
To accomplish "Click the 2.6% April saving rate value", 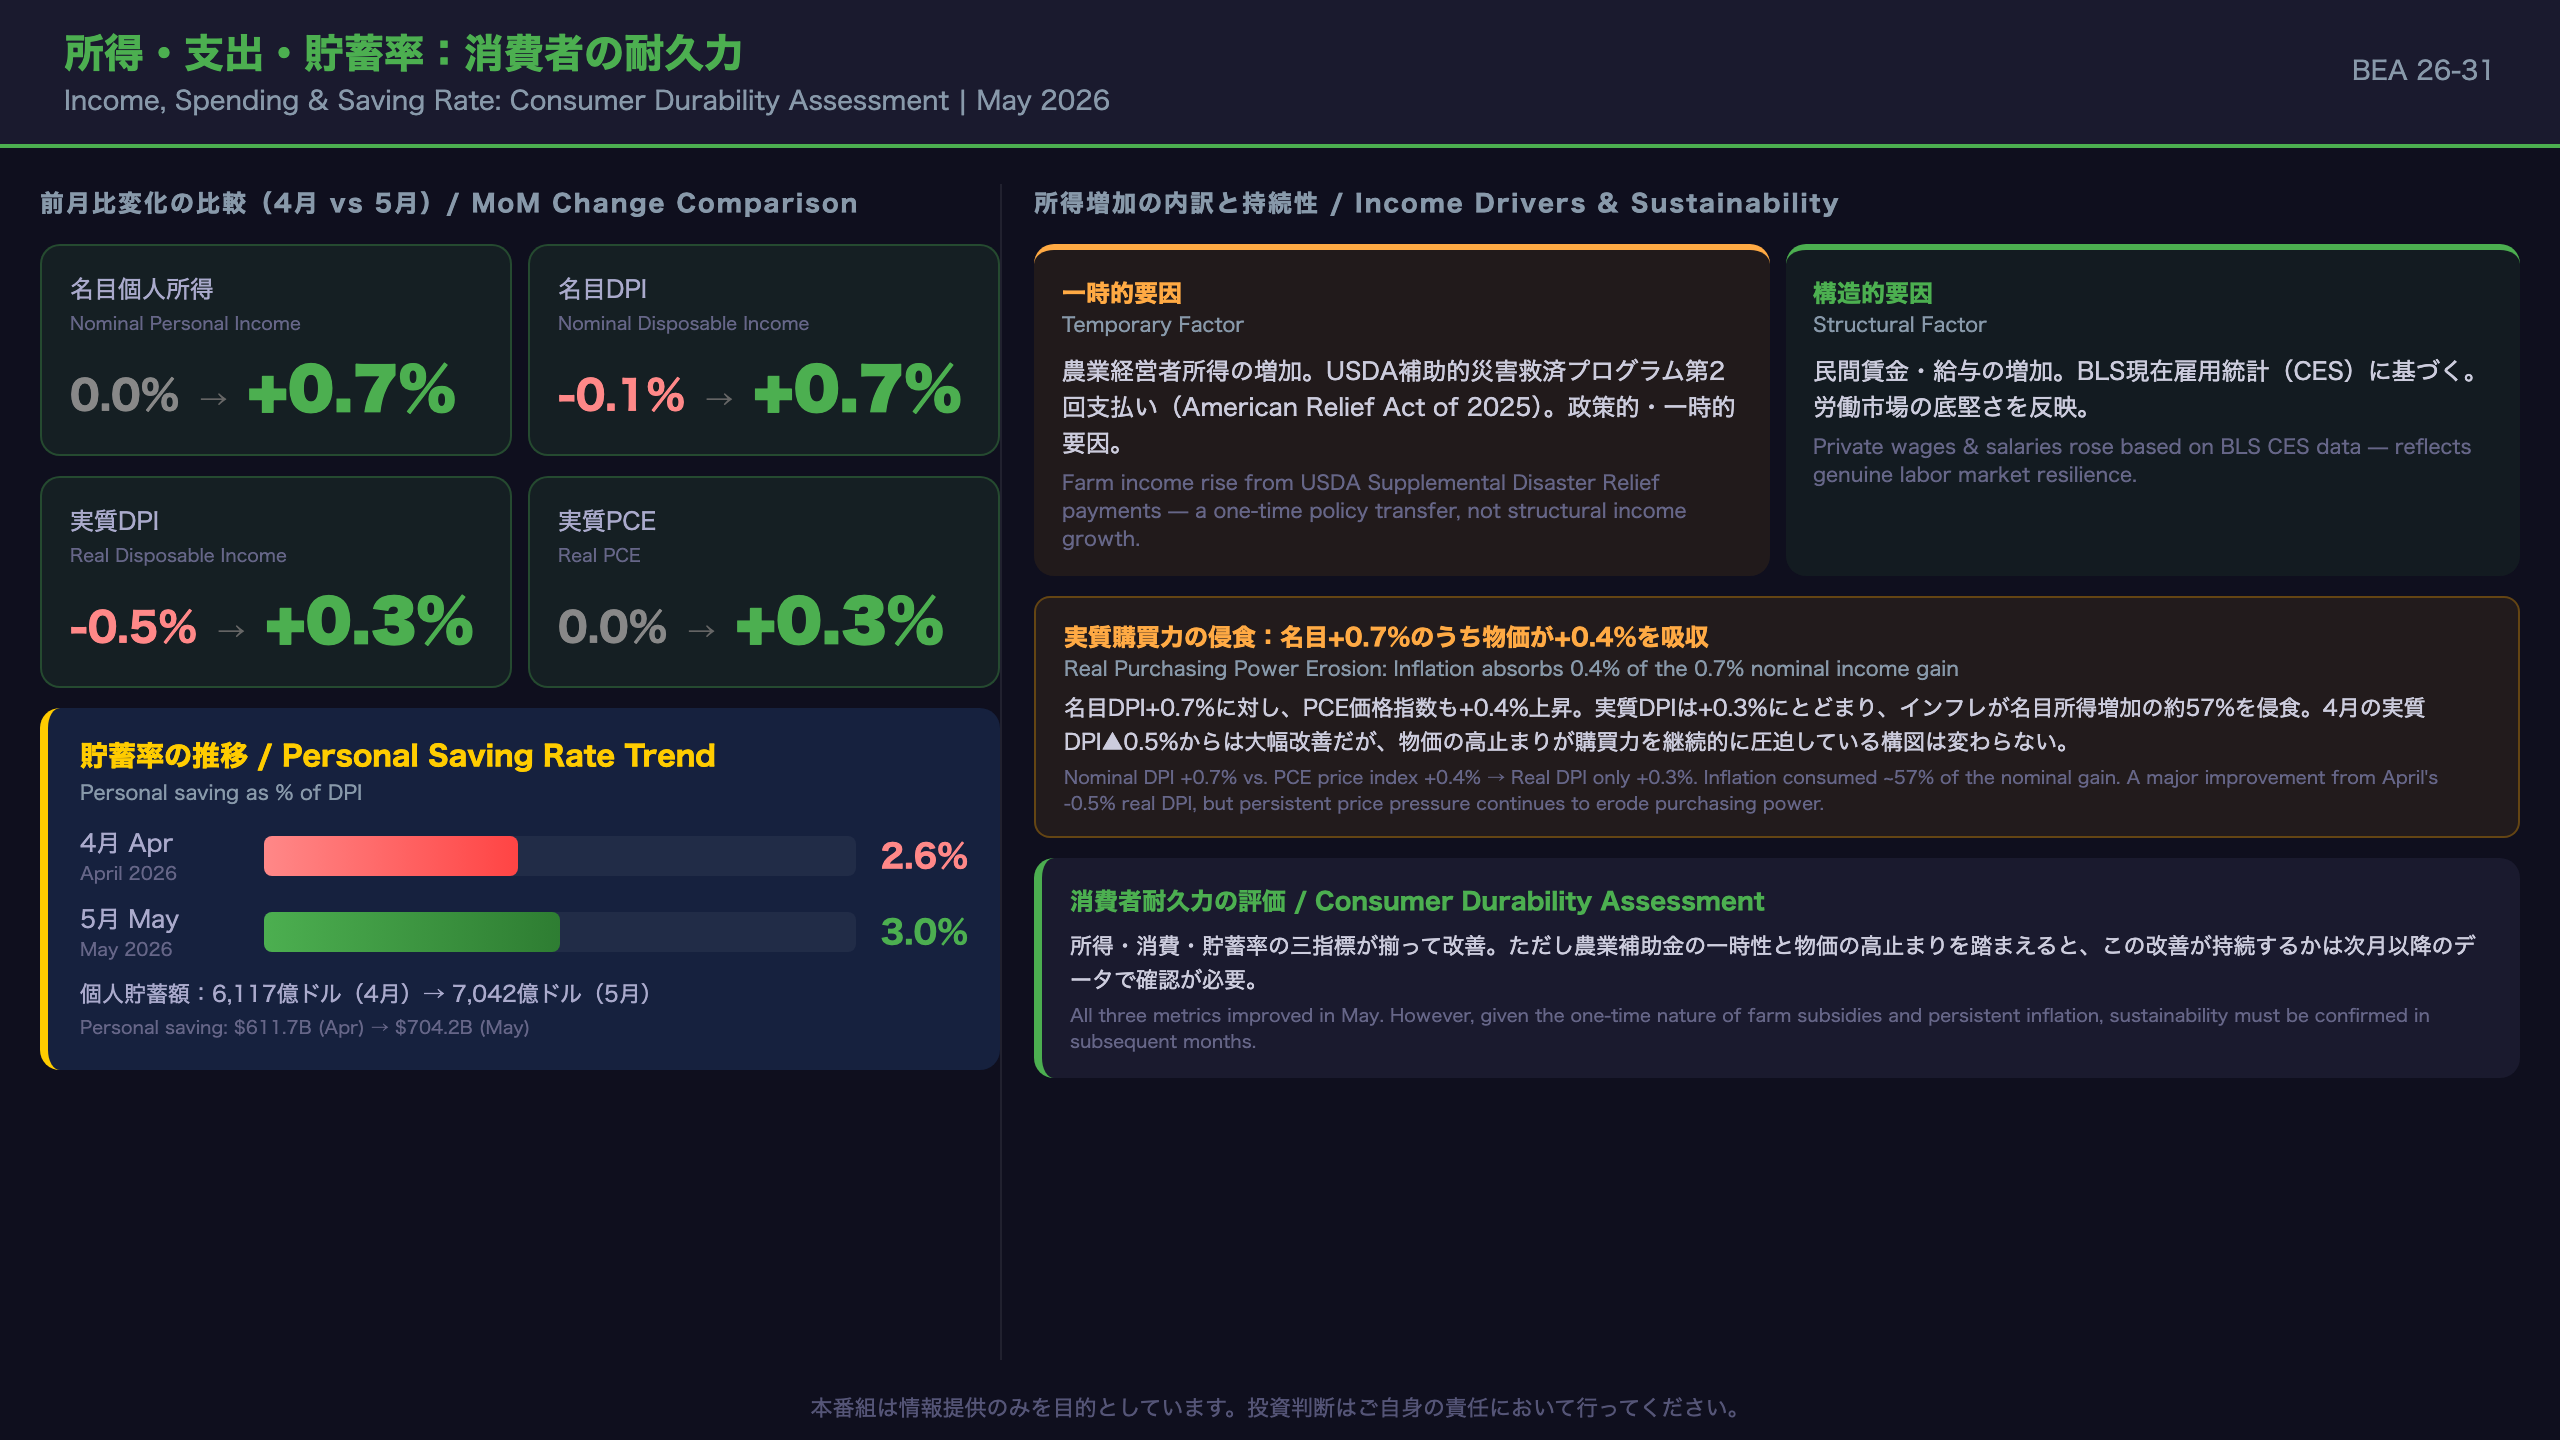I will 923,856.
